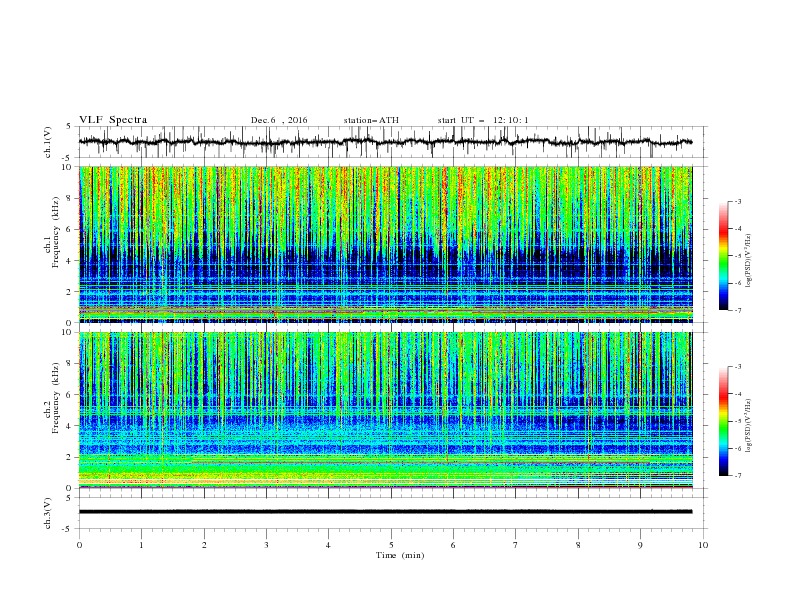Click the '5' volt tick on ch.1 waveform axis

(69, 126)
